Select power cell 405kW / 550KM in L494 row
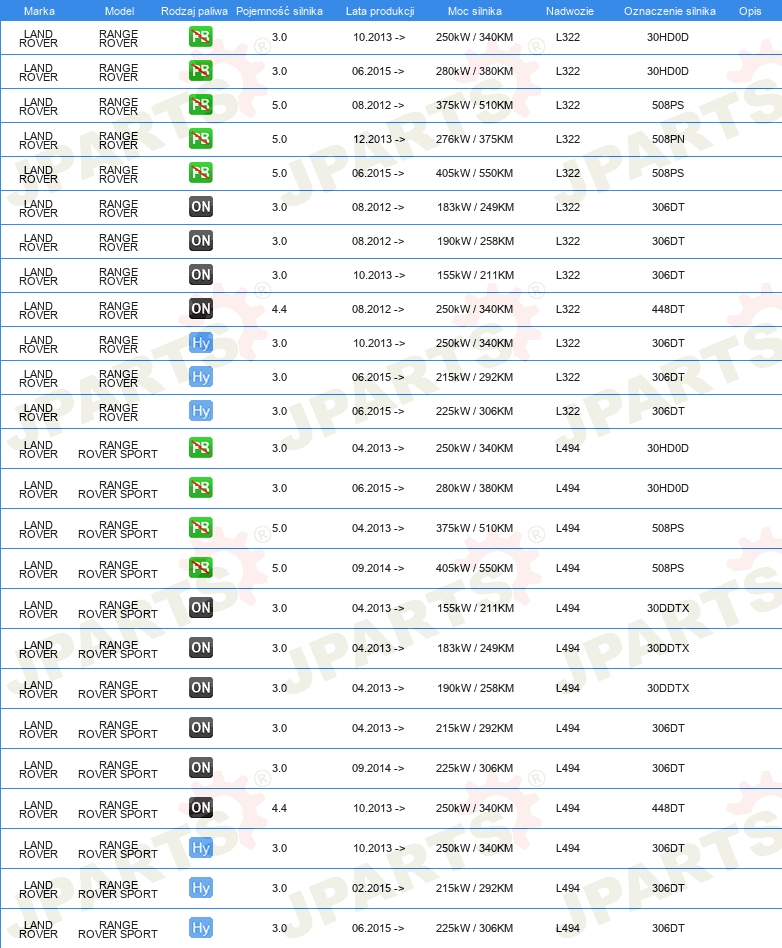This screenshot has width=782, height=948. (x=474, y=568)
